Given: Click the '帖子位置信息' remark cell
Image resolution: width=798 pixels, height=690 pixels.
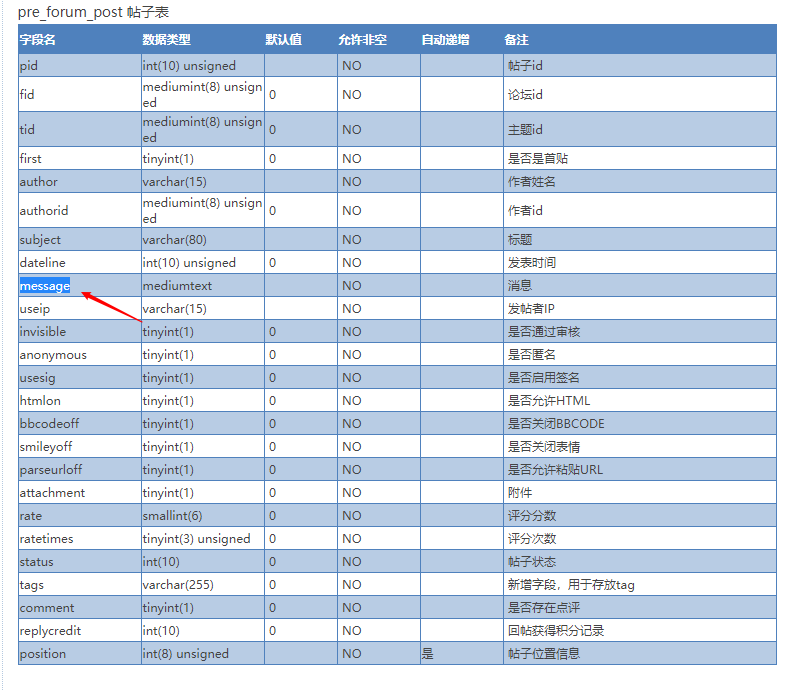Looking at the screenshot, I should tap(640, 653).
